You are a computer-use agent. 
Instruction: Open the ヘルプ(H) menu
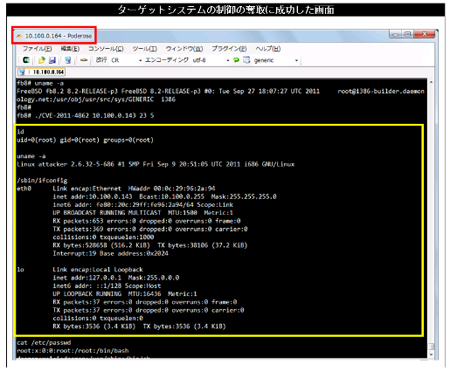tap(268, 49)
